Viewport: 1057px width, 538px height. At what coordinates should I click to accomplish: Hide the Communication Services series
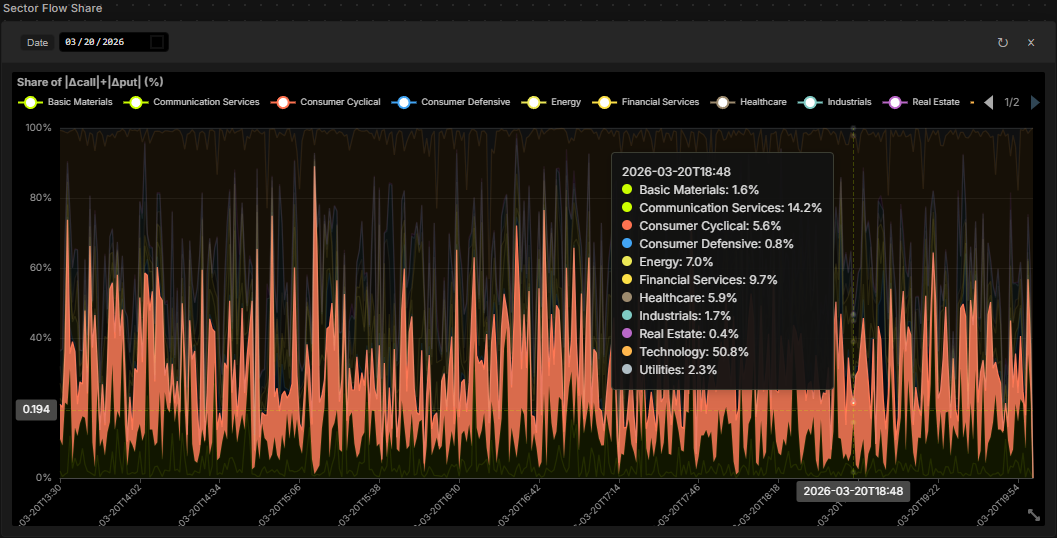pos(137,102)
